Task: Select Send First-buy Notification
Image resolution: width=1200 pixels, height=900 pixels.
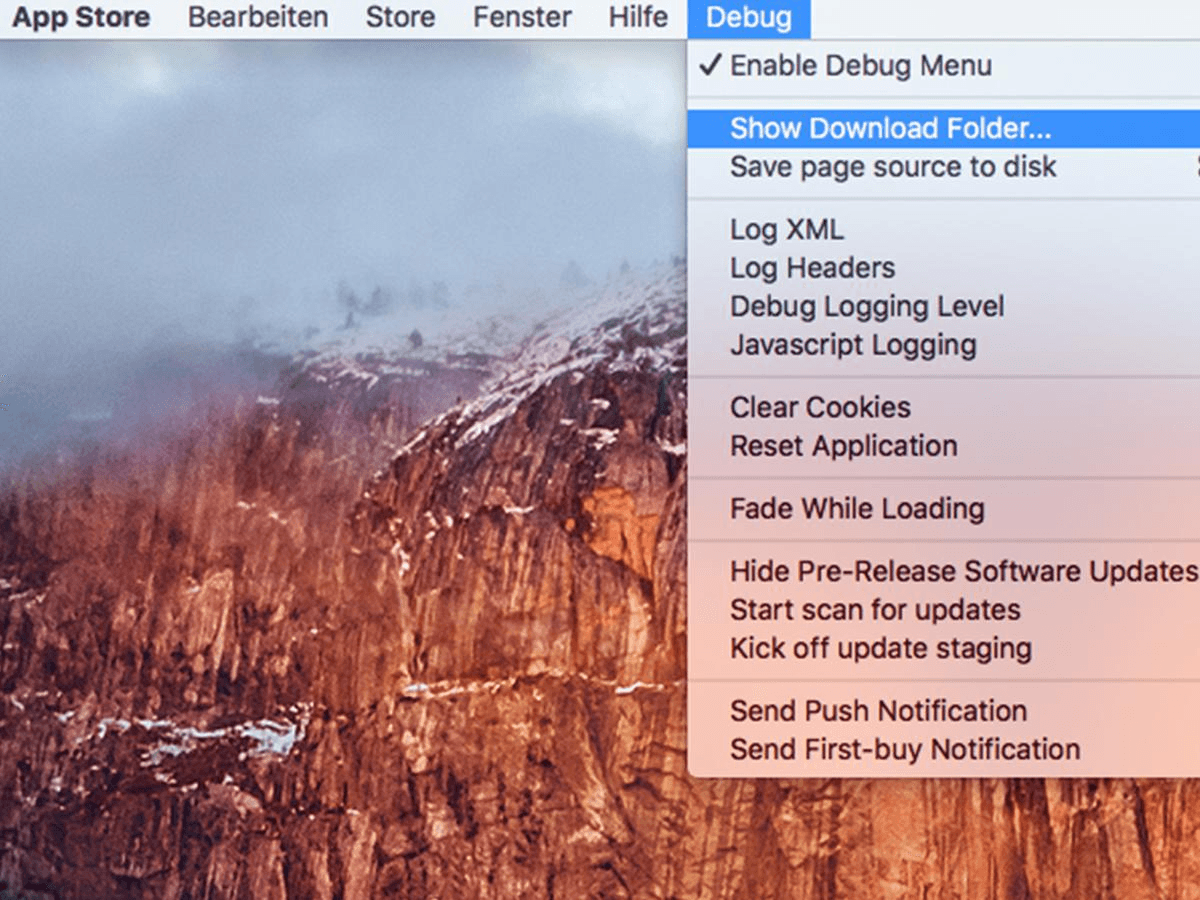Action: (x=905, y=749)
